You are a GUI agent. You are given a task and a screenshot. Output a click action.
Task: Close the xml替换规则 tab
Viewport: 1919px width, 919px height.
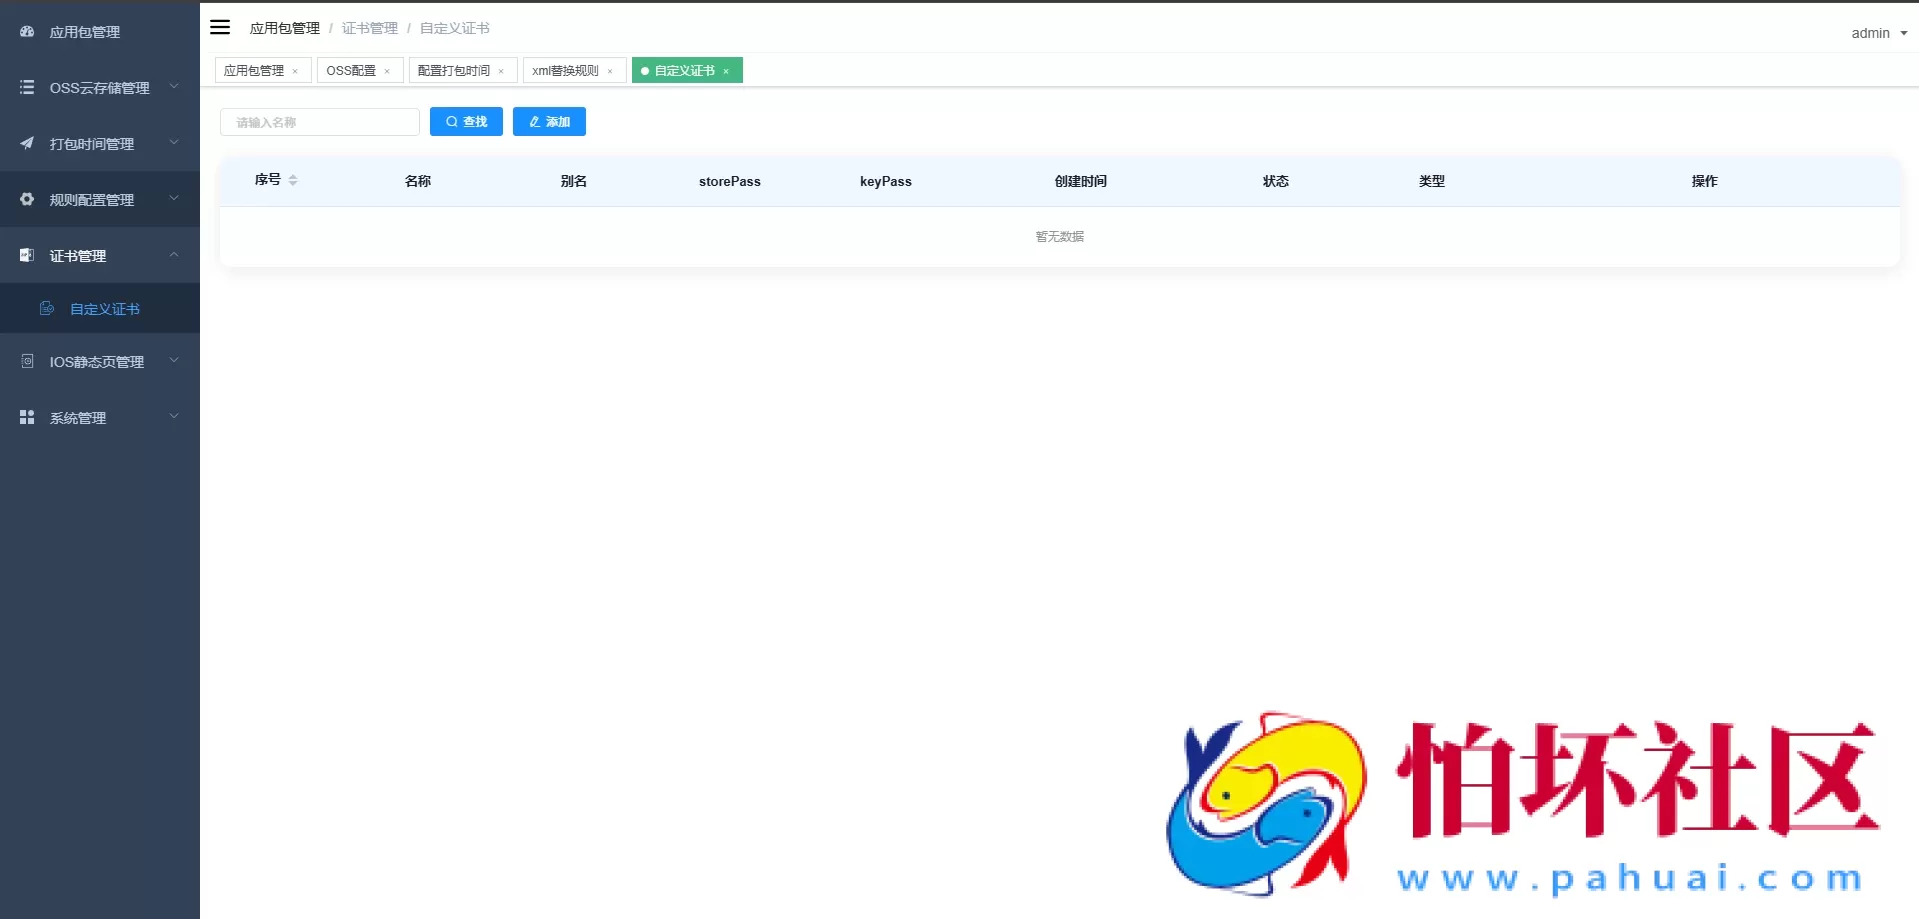pyautogui.click(x=610, y=71)
